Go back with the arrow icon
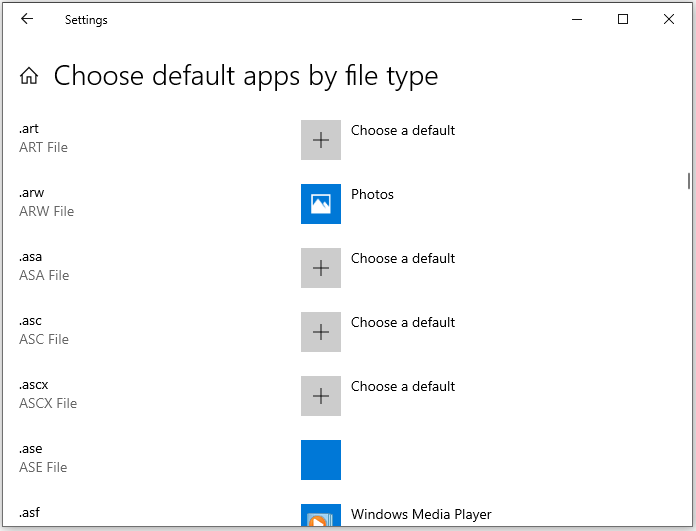The image size is (696, 531). 27,19
